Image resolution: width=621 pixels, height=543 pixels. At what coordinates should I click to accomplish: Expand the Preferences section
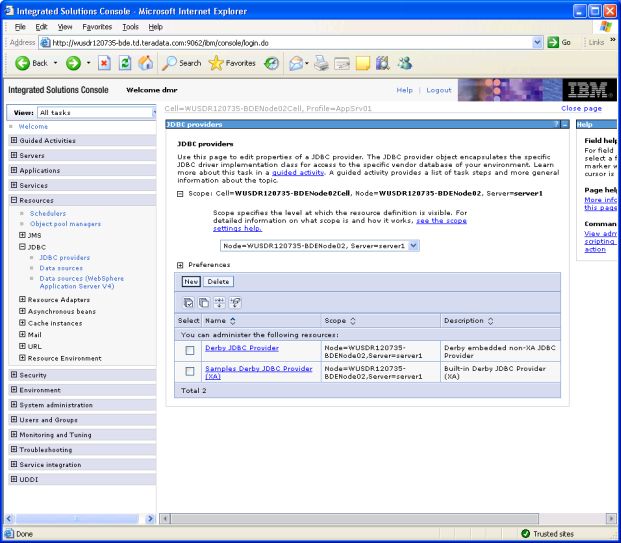[x=180, y=265]
